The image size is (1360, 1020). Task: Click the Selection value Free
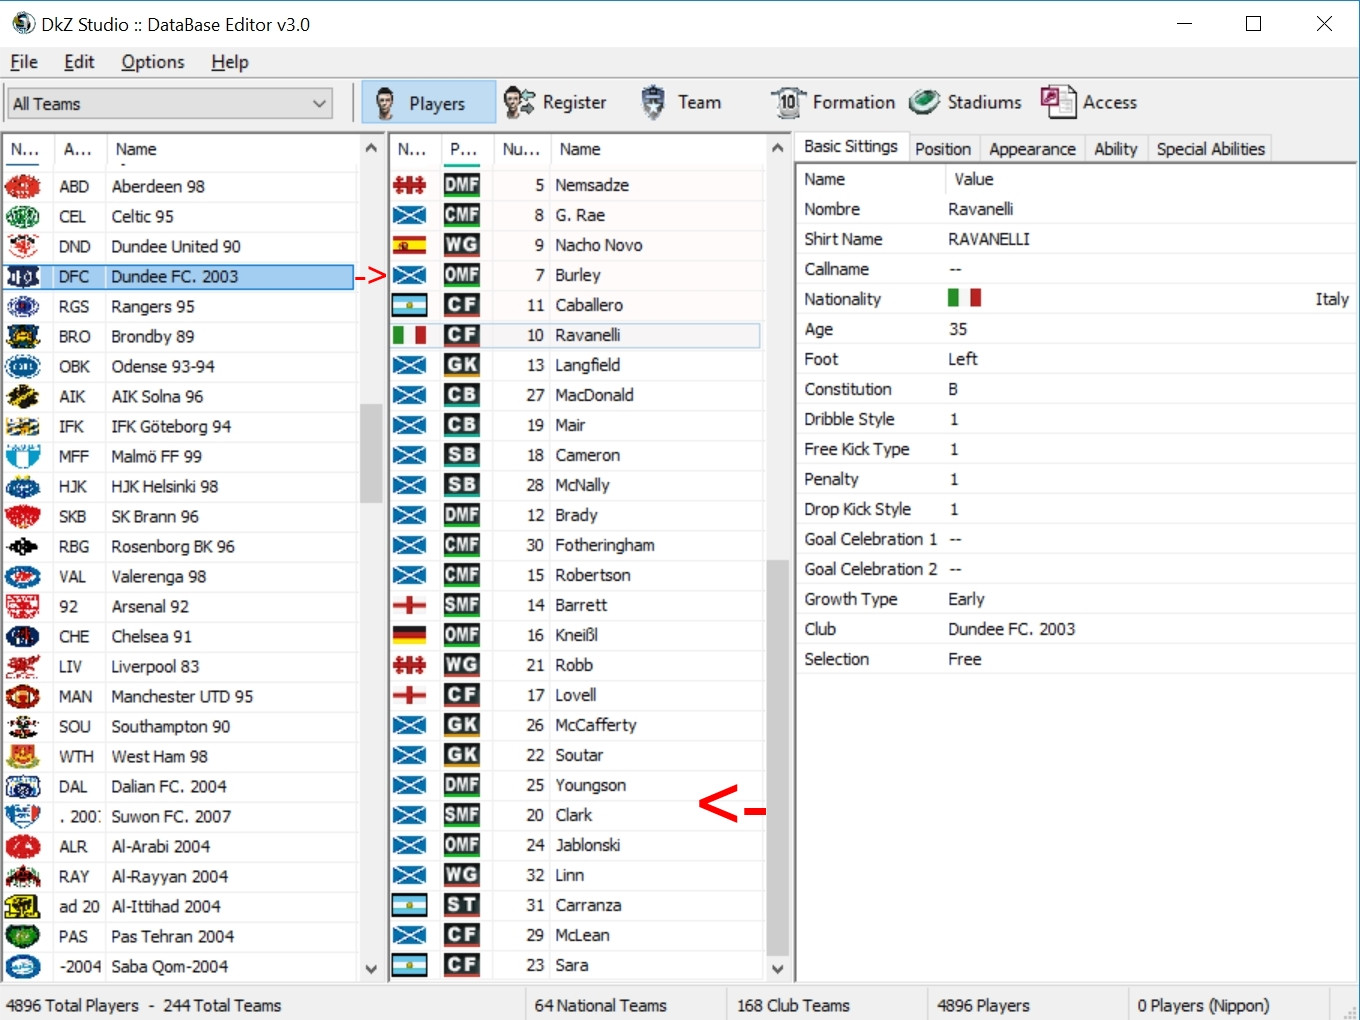(965, 659)
